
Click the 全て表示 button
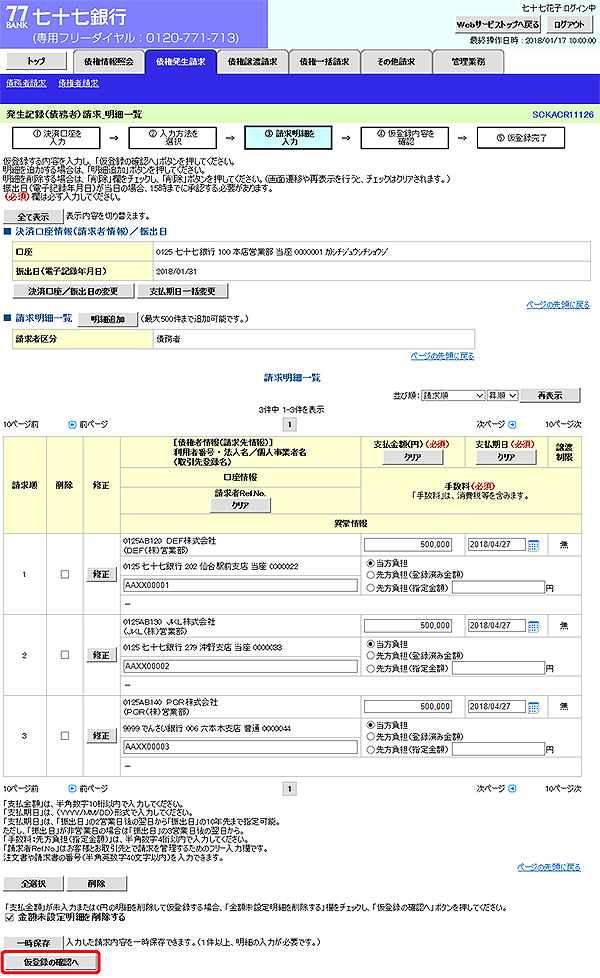coord(34,217)
